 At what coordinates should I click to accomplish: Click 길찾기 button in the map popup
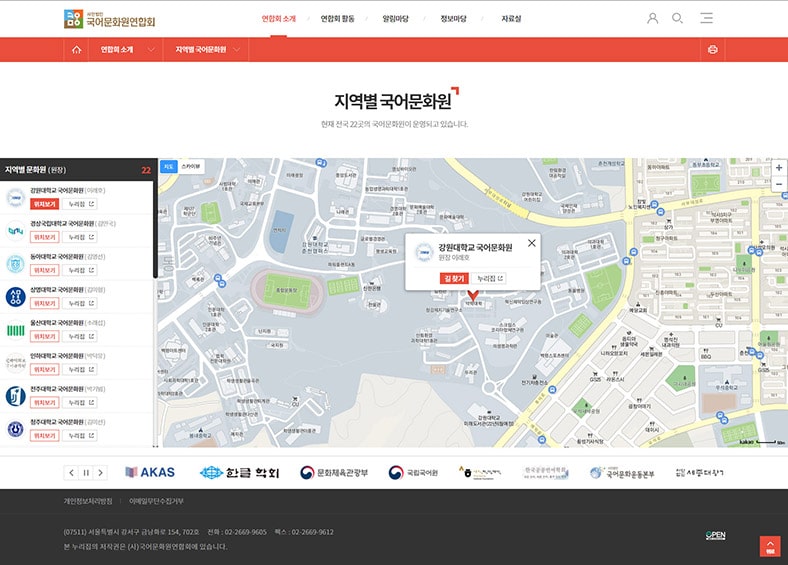[x=454, y=278]
